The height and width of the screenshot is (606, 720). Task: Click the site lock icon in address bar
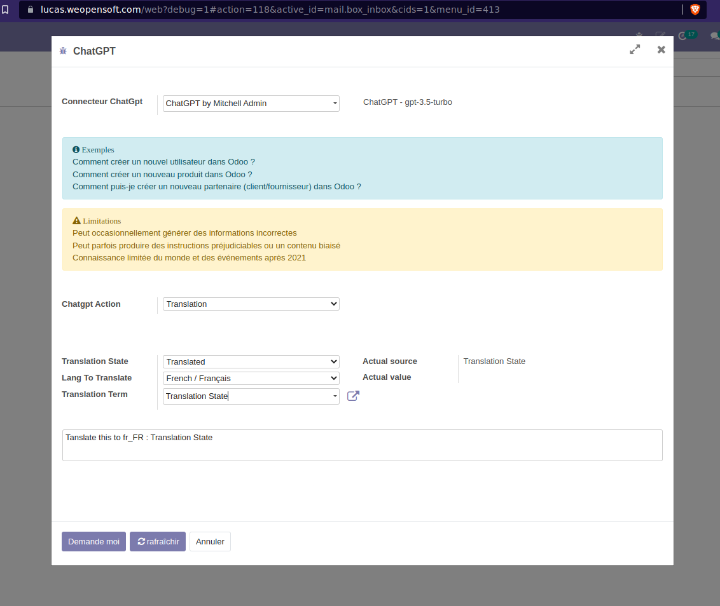(x=30, y=10)
